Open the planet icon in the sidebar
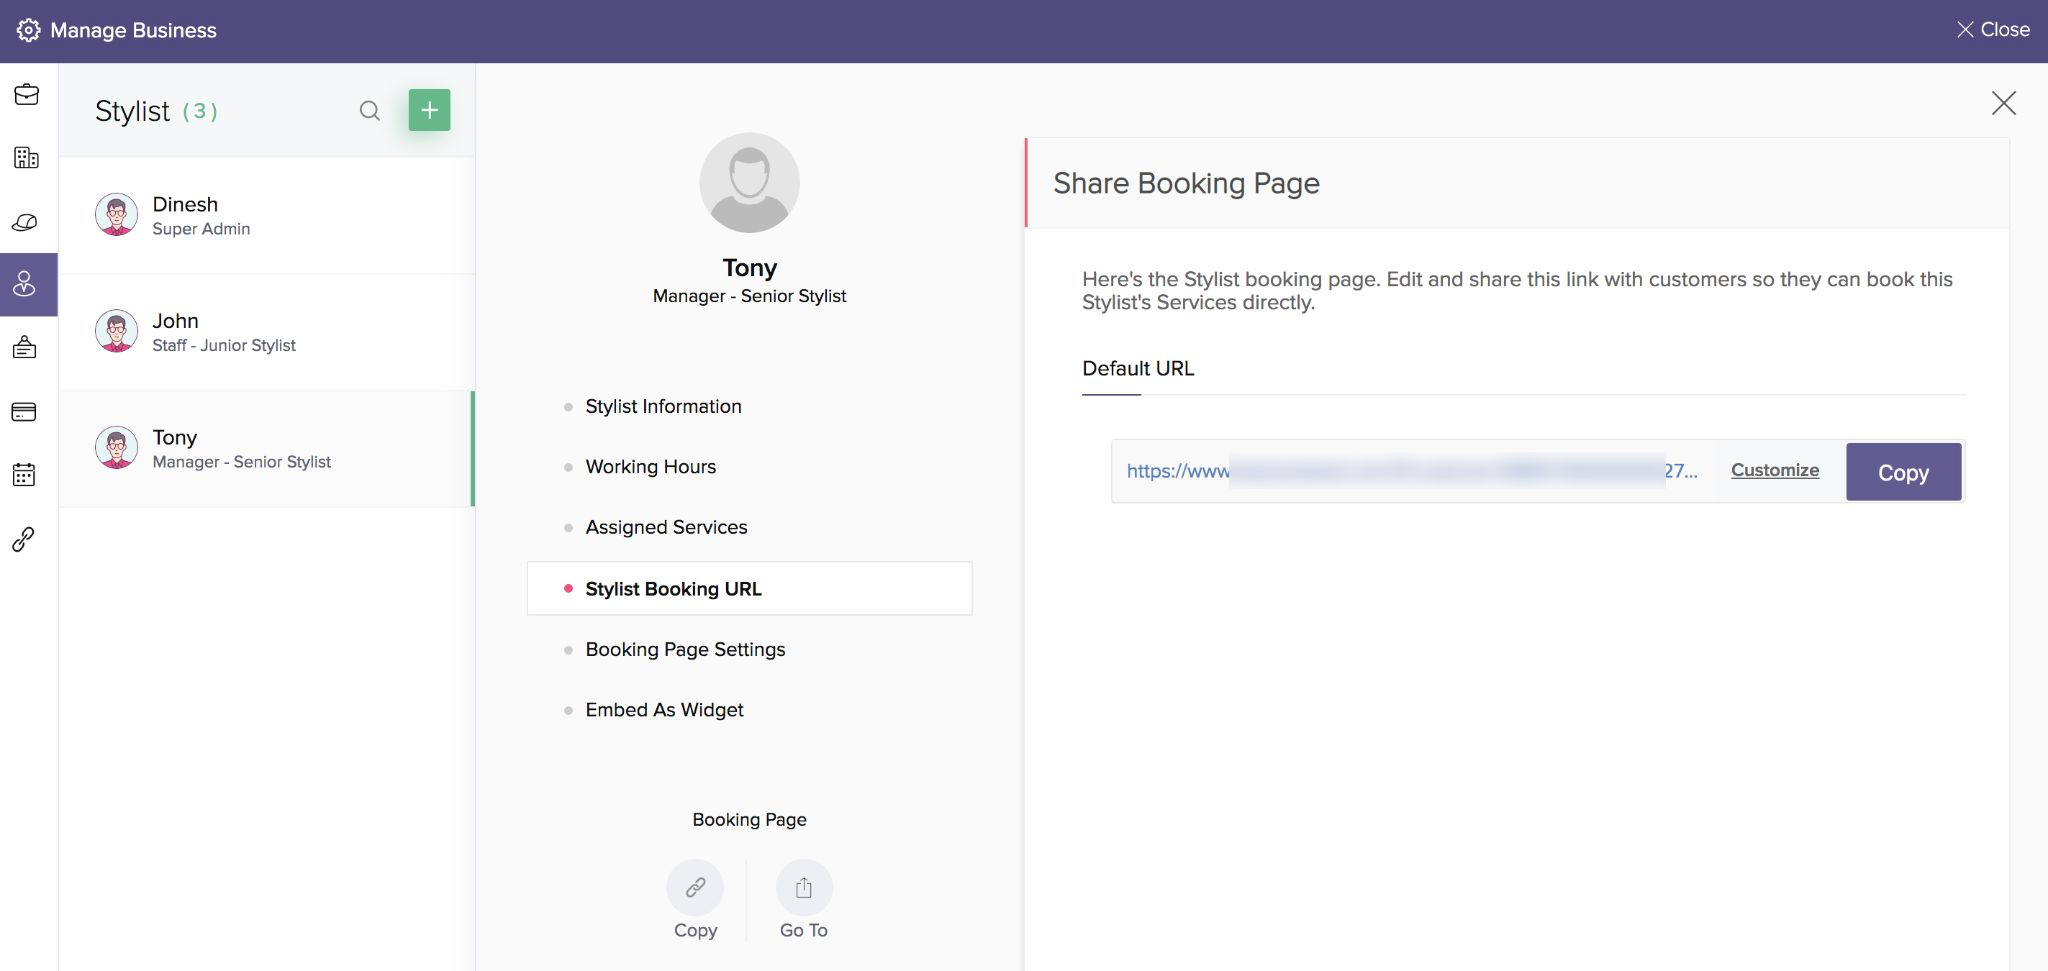 26,222
